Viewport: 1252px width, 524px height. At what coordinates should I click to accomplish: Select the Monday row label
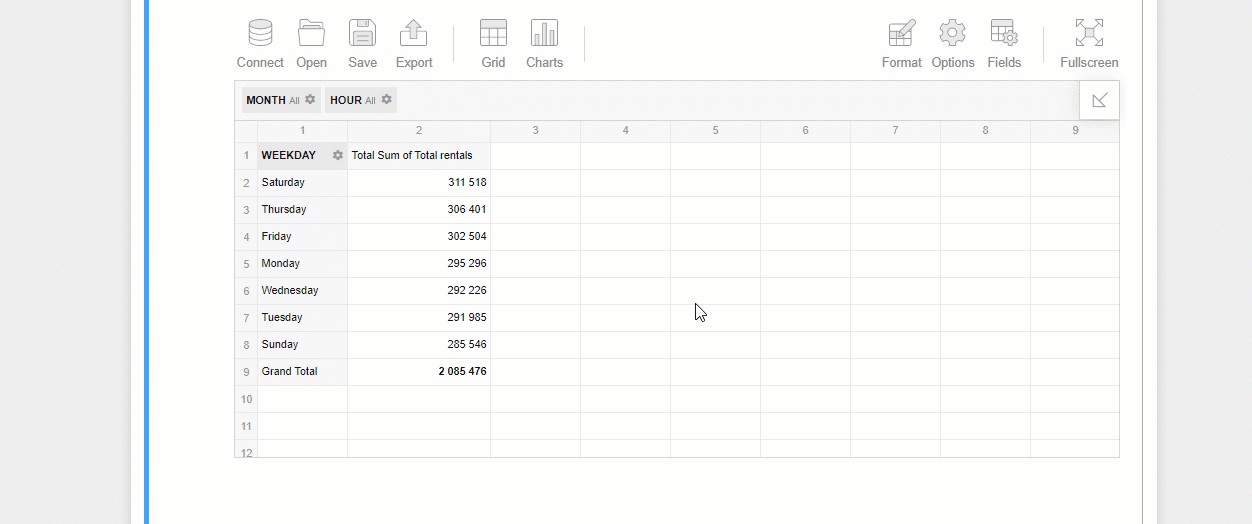click(302, 264)
